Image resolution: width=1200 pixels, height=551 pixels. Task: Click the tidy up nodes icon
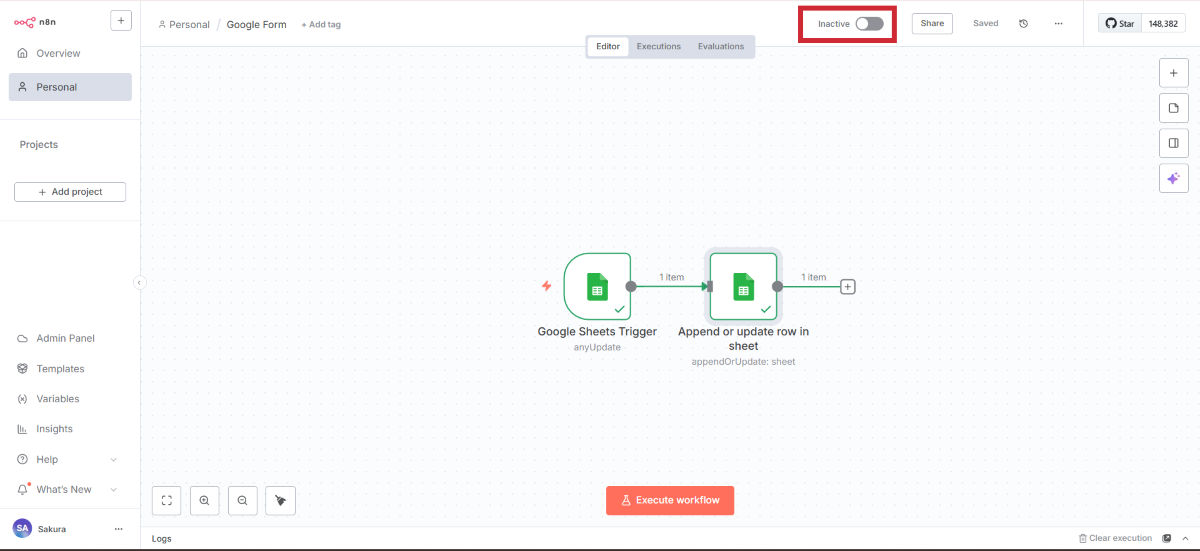(281, 500)
